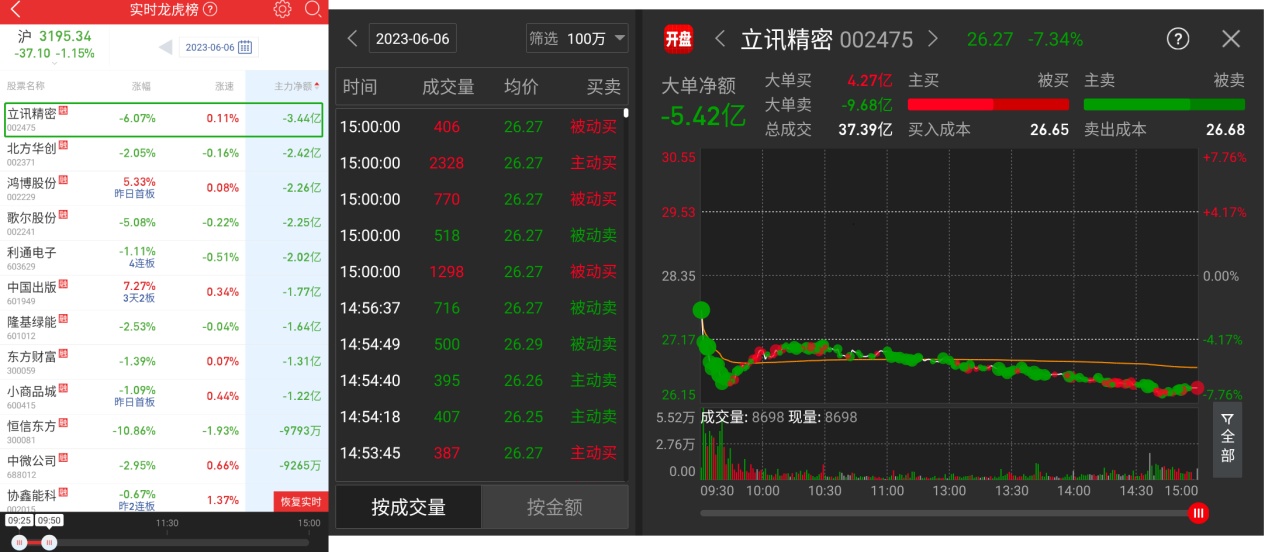Switch to 按金额 view
The width and height of the screenshot is (1265, 552).
[555, 507]
